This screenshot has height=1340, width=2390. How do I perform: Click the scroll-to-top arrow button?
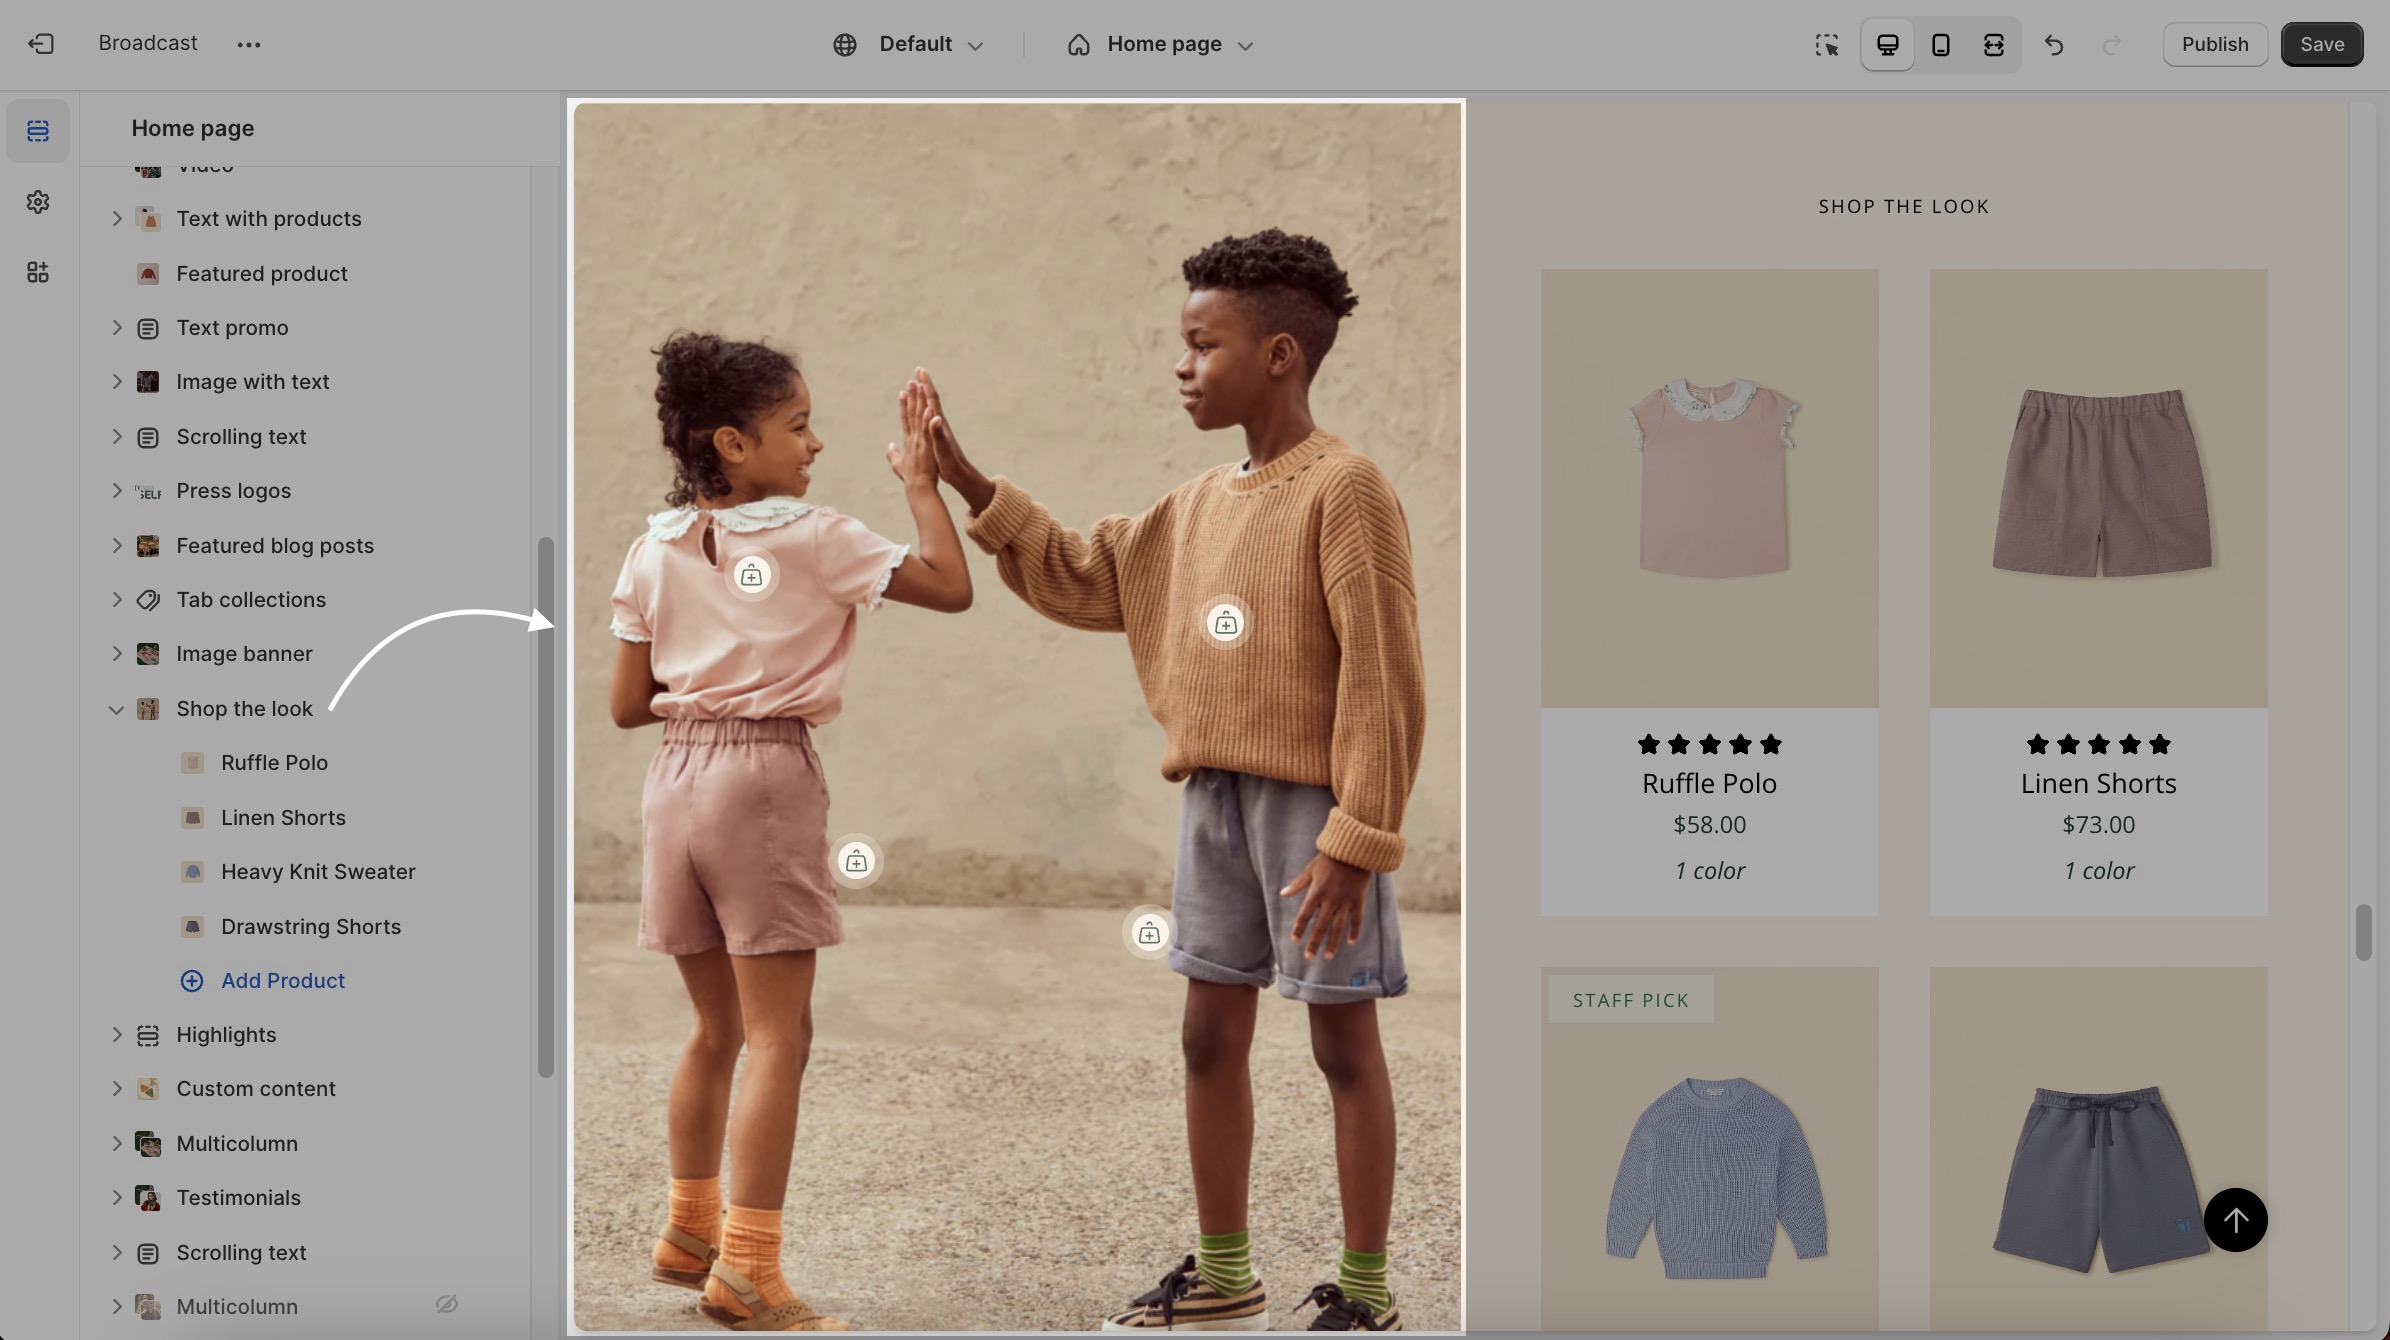pos(2235,1219)
